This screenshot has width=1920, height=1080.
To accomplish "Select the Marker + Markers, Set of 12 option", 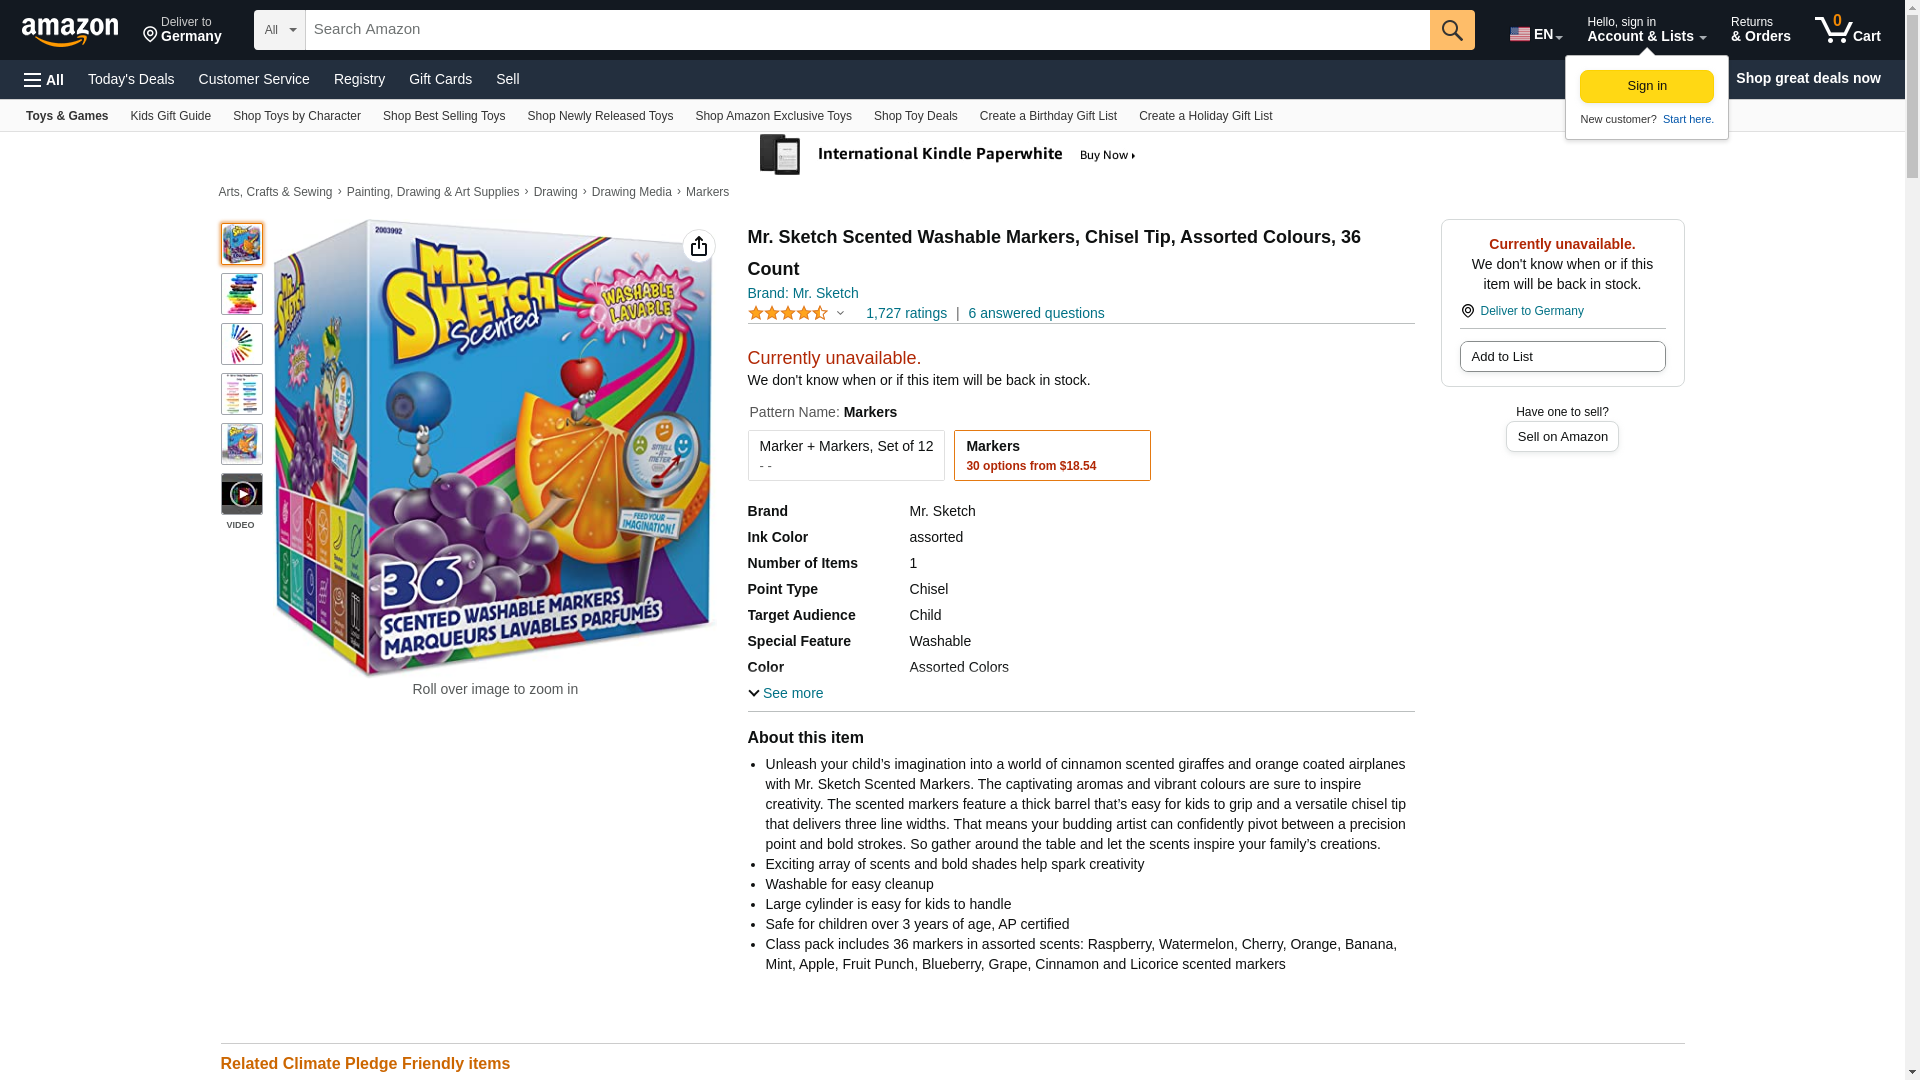I will pos(845,455).
